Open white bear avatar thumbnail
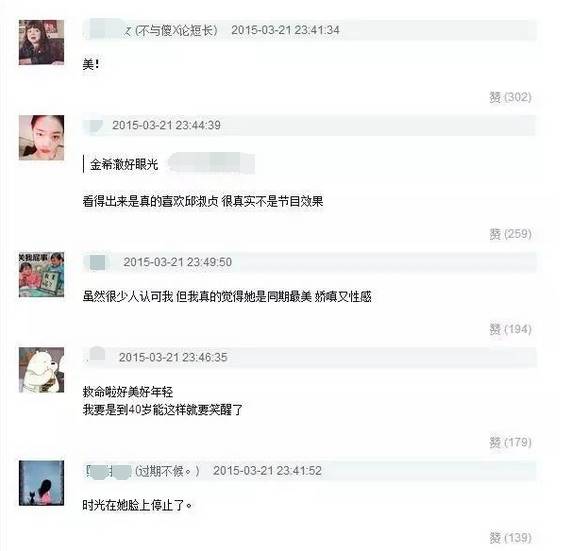The width and height of the screenshot is (565, 551). click(41, 370)
